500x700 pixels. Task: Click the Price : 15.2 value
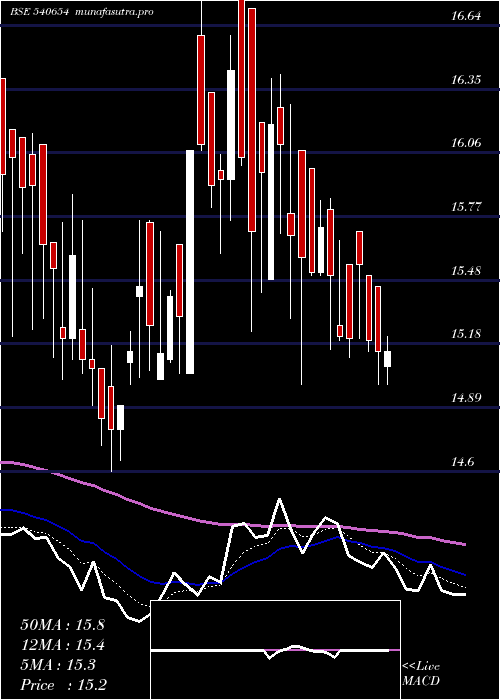pos(63,685)
